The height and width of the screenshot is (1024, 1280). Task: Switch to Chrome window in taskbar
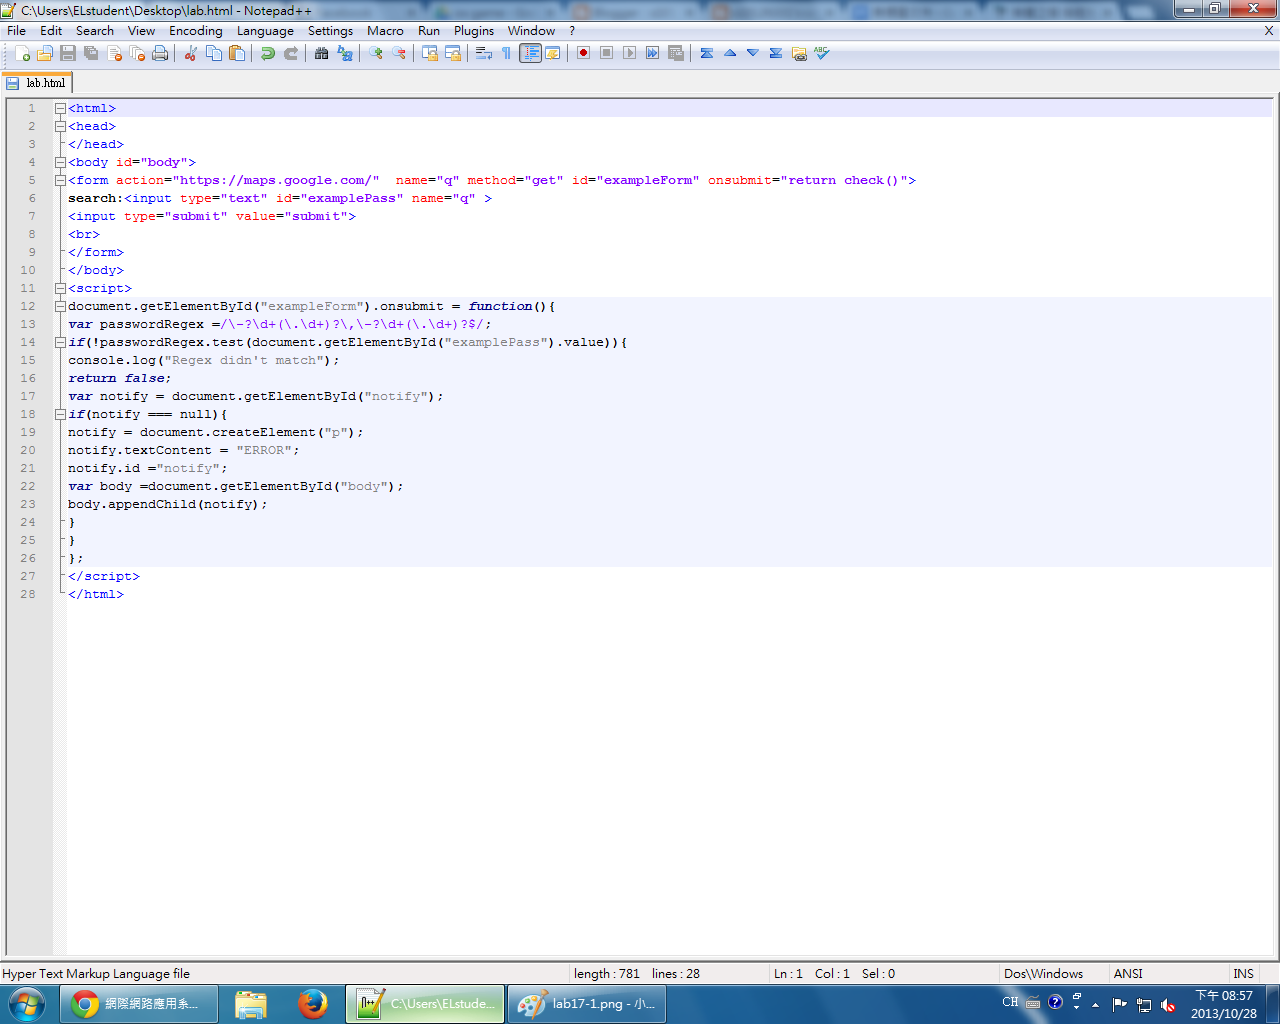pos(139,1004)
